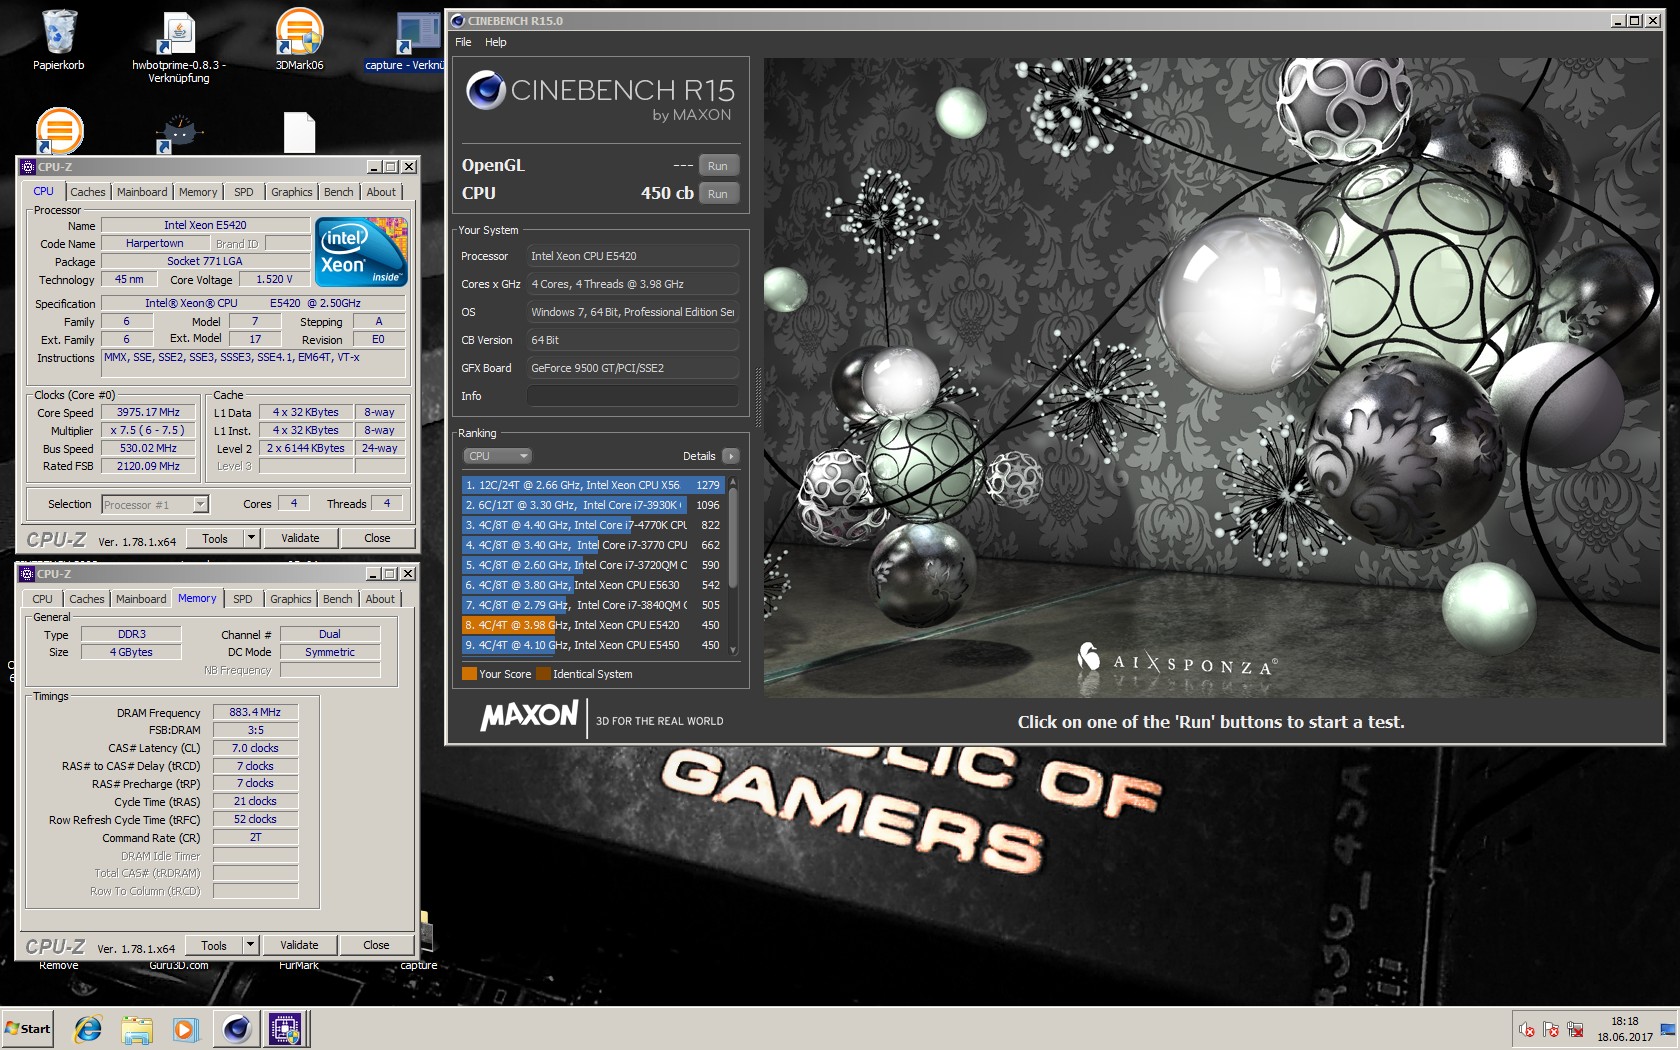The width and height of the screenshot is (1680, 1050).
Task: Click the ranking list vertical scrollbar
Action: (x=733, y=565)
